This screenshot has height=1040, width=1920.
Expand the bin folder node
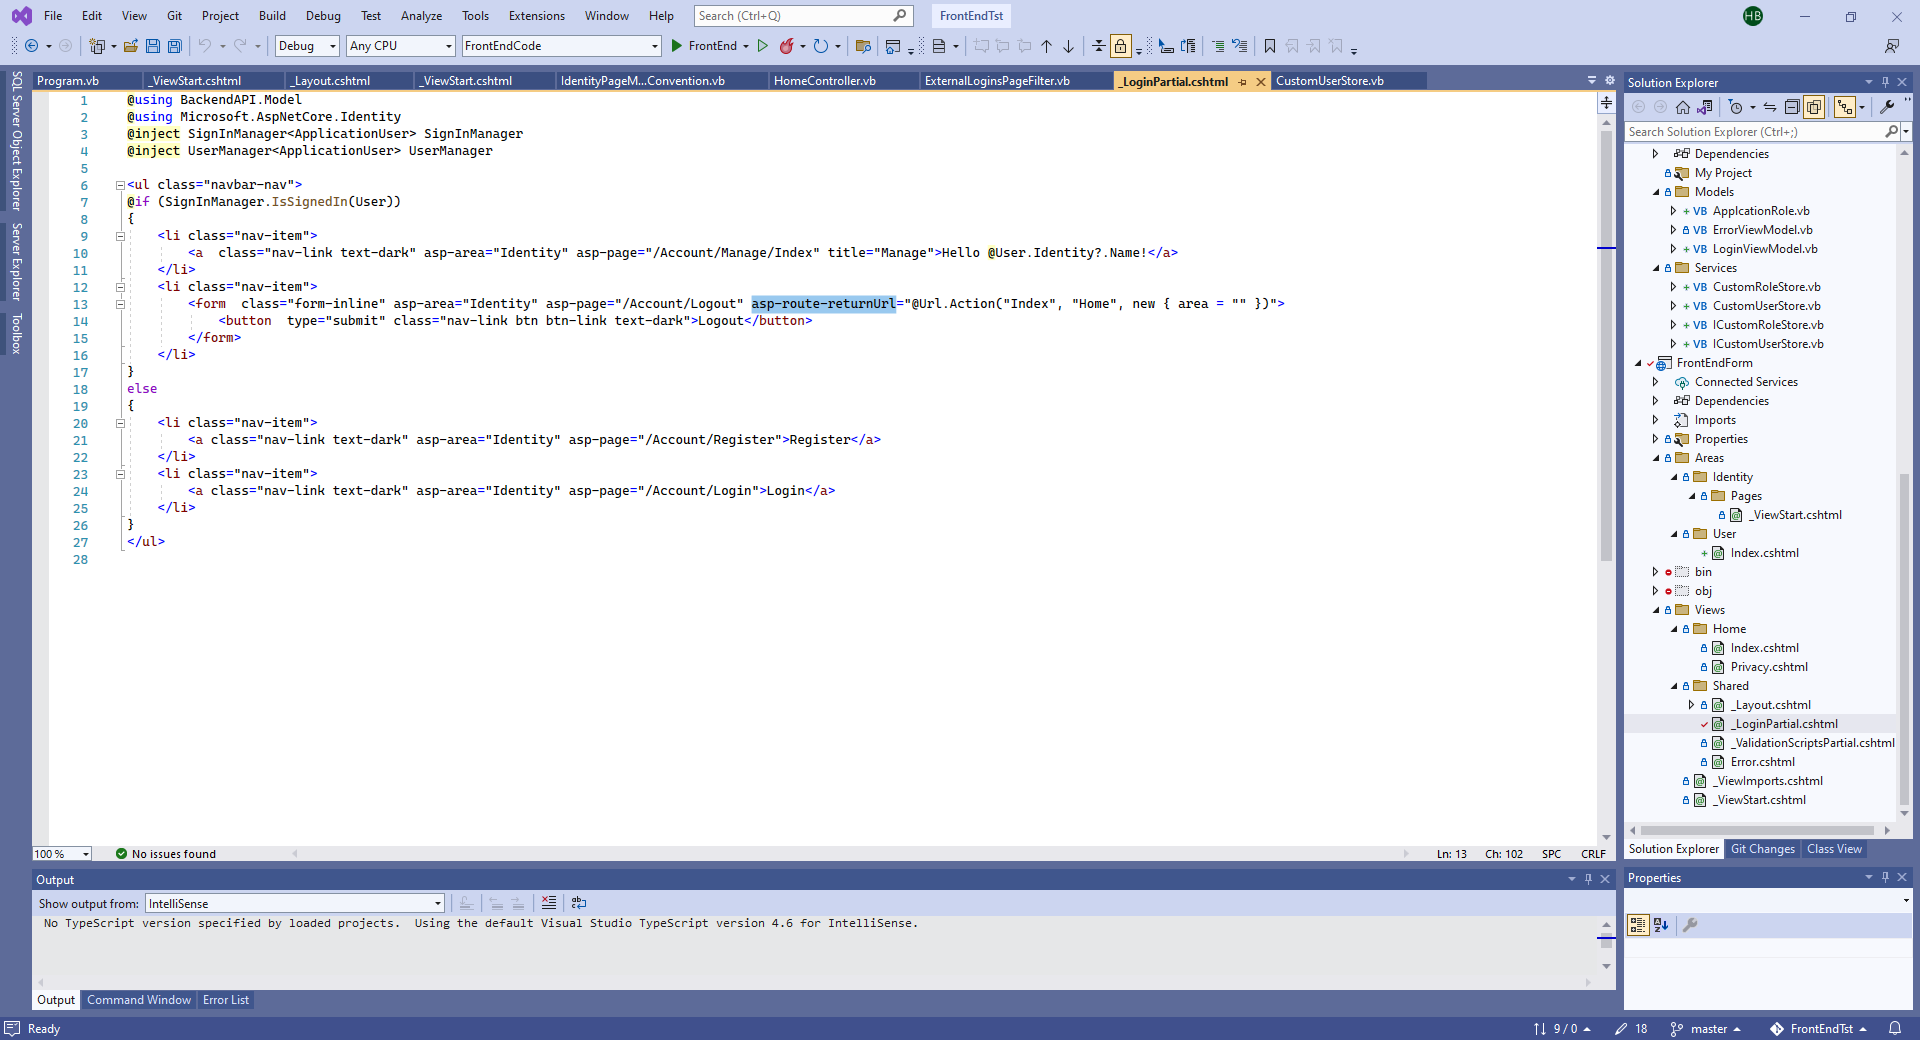[x=1656, y=572]
